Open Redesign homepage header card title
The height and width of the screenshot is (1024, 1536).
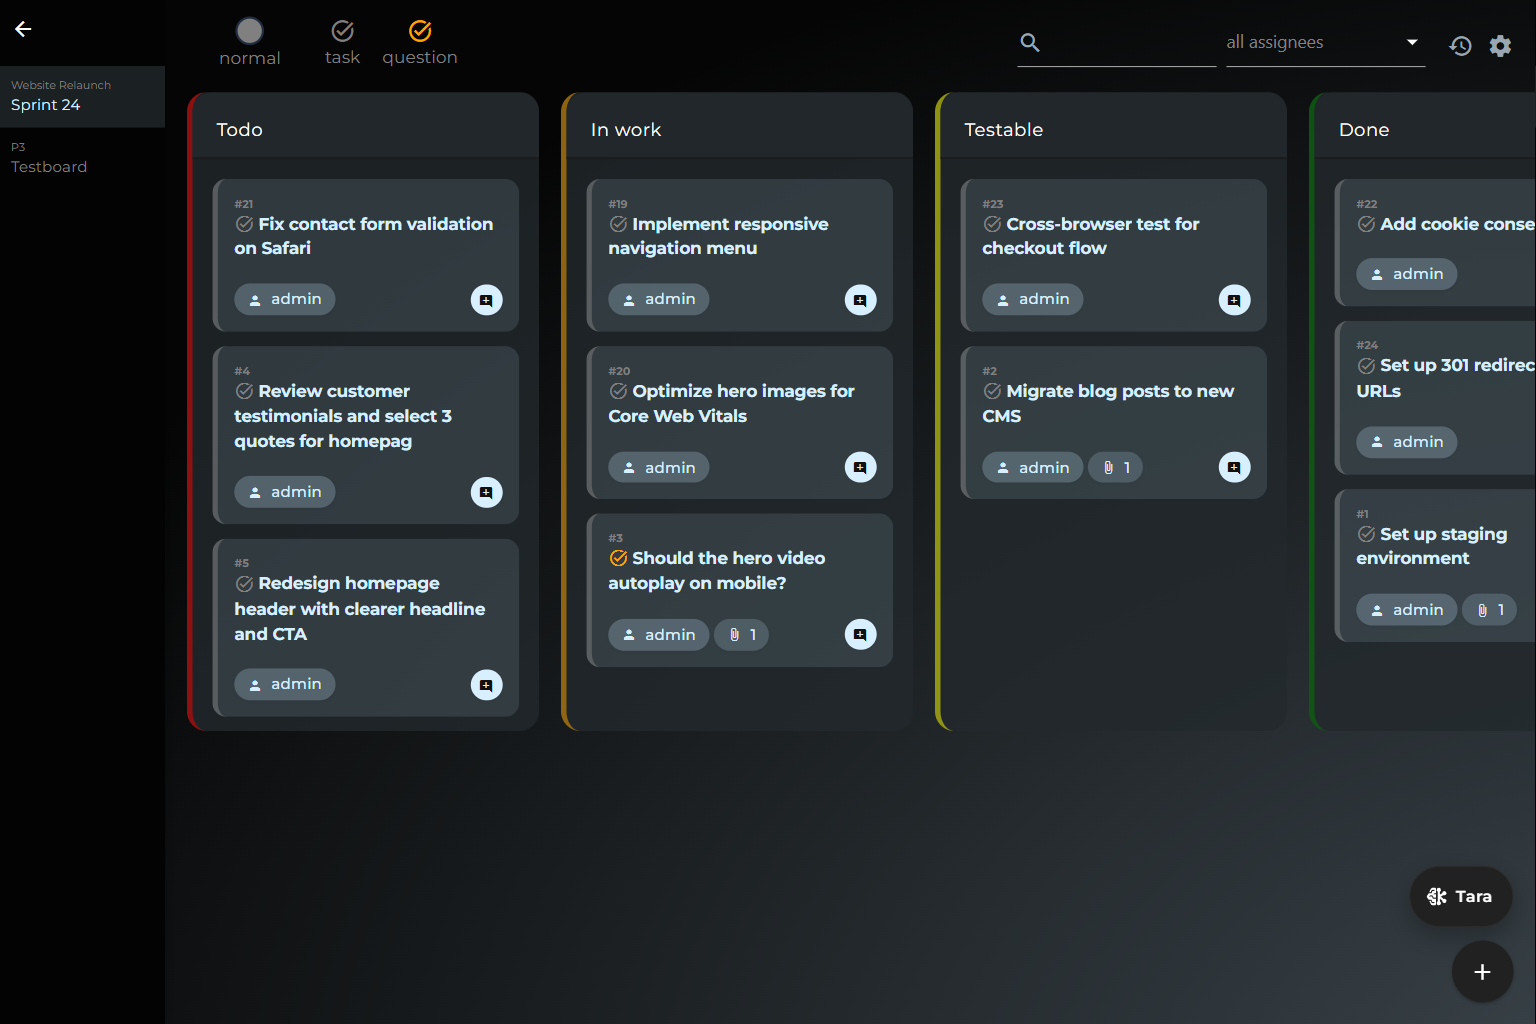360,608
